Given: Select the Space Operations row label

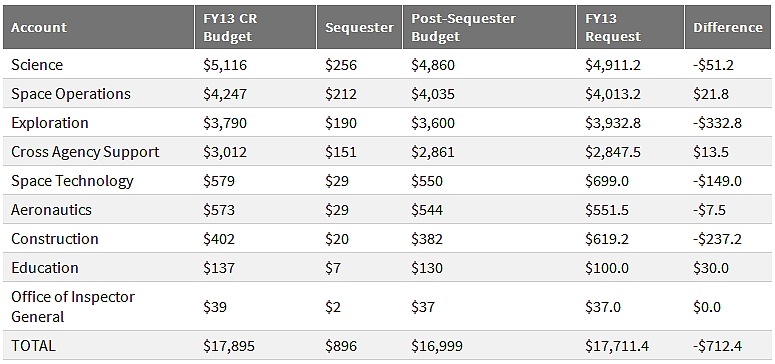Looking at the screenshot, I should [71, 94].
